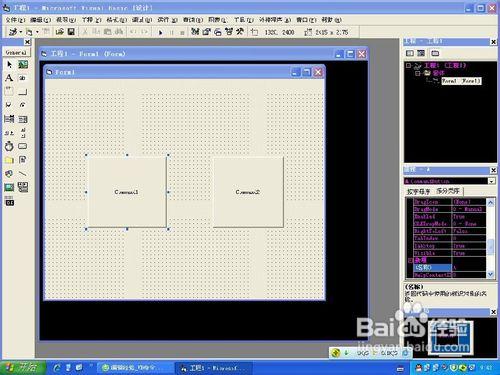Select the DriveListBox tool in the toolbox

23,146
